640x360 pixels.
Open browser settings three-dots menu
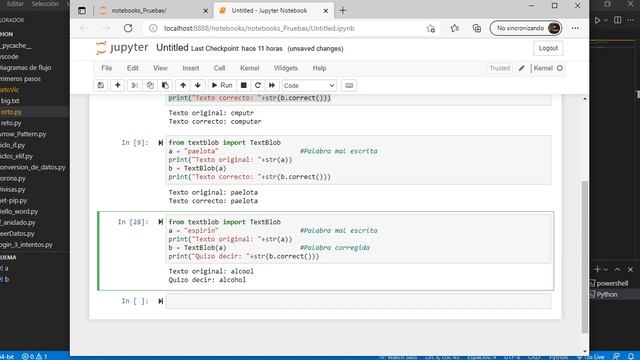(575, 28)
